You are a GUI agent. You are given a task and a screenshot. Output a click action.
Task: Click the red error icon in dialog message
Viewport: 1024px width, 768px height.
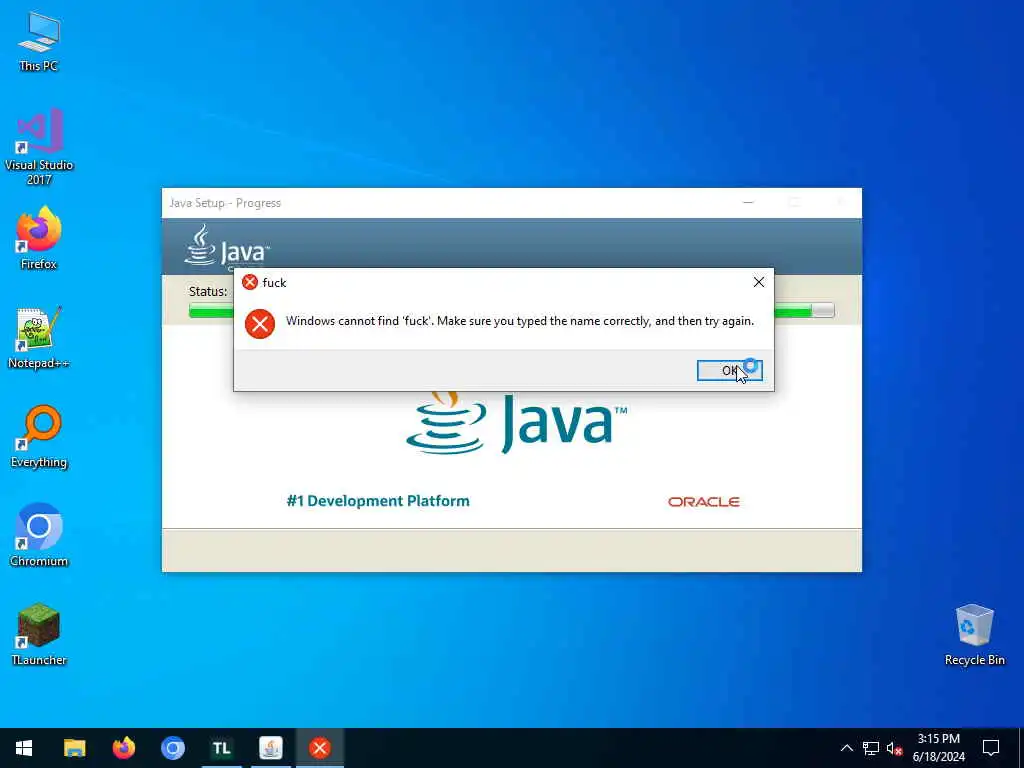click(260, 323)
